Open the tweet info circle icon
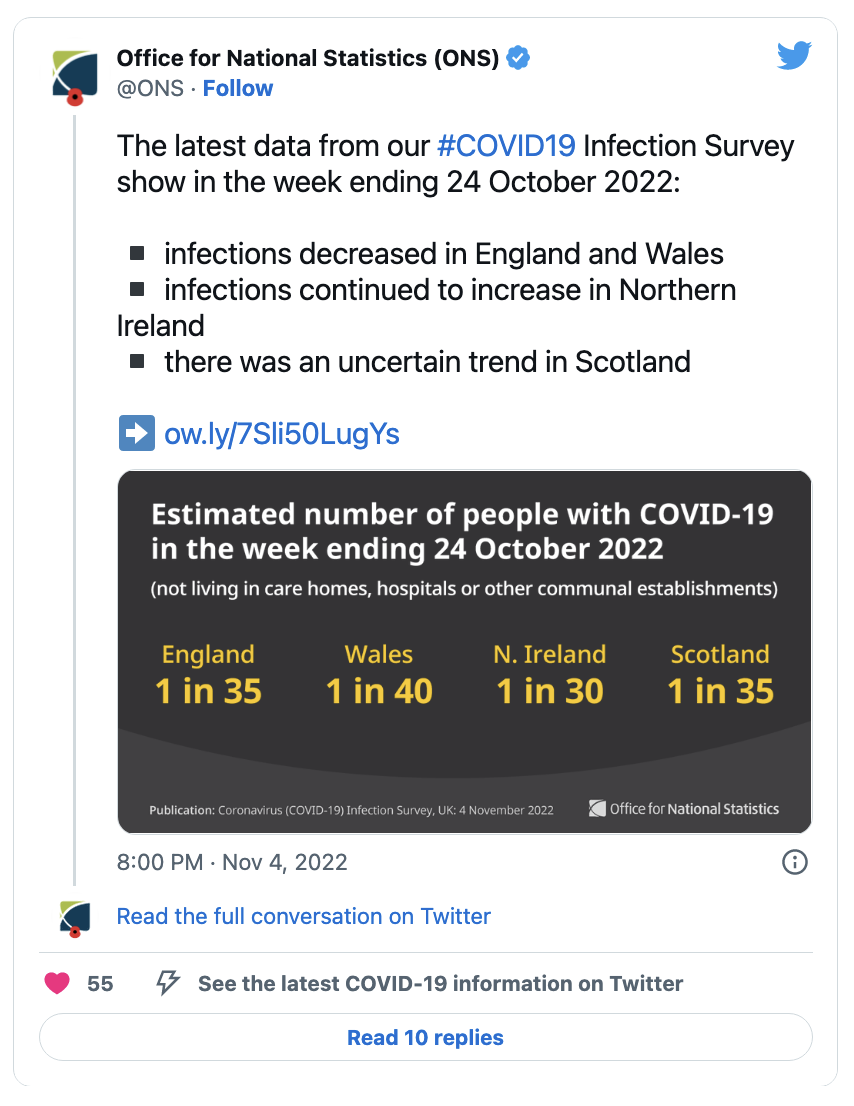 [x=795, y=862]
